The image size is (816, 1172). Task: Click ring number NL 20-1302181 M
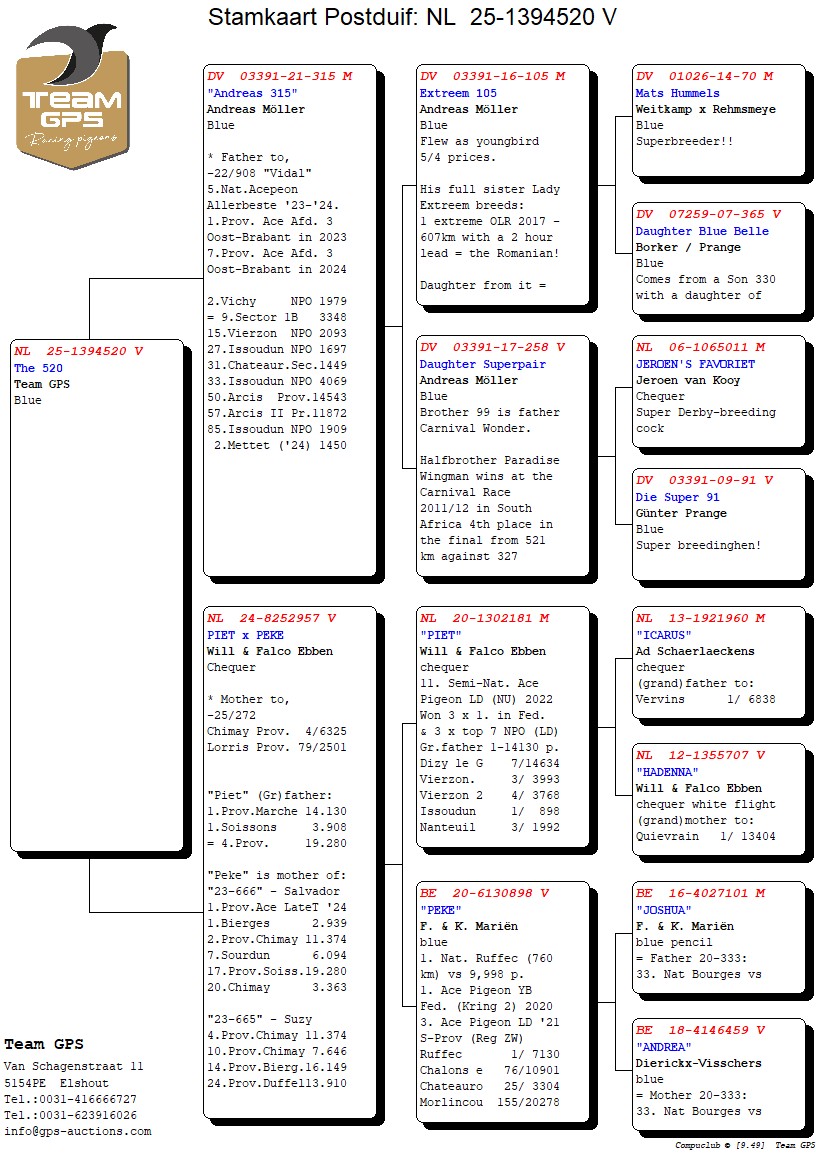coord(484,618)
